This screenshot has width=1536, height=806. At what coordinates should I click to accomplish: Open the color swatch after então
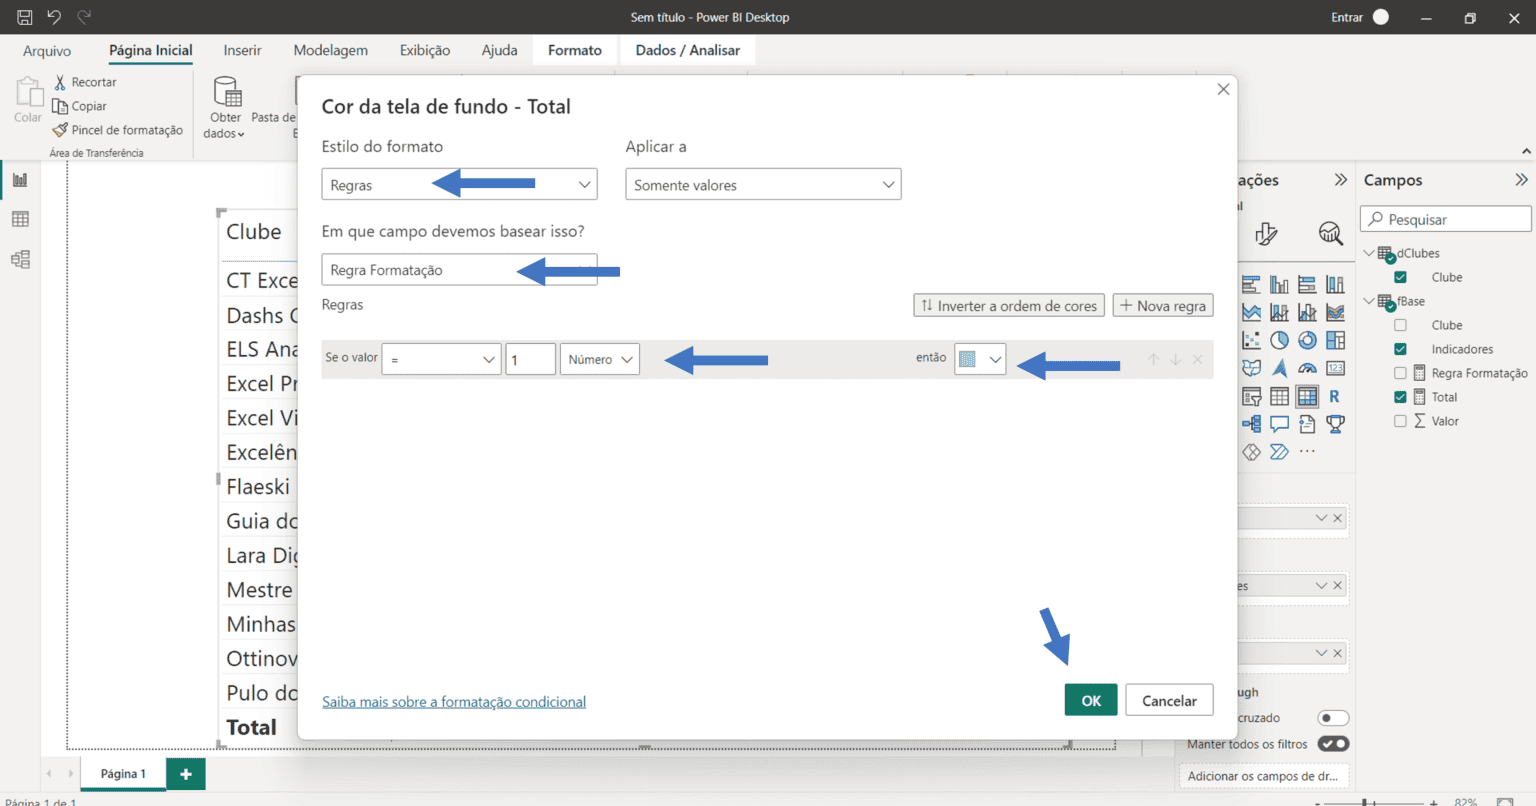[x=979, y=359]
